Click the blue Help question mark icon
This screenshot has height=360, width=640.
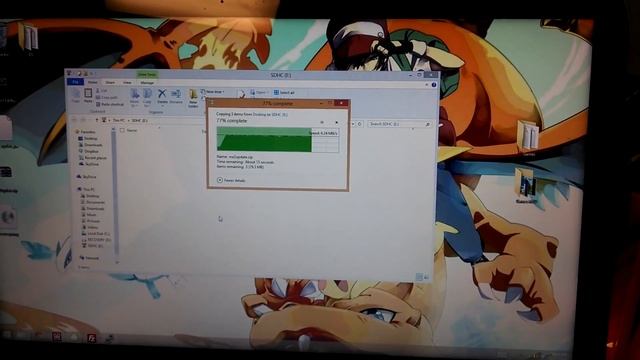click(434, 85)
